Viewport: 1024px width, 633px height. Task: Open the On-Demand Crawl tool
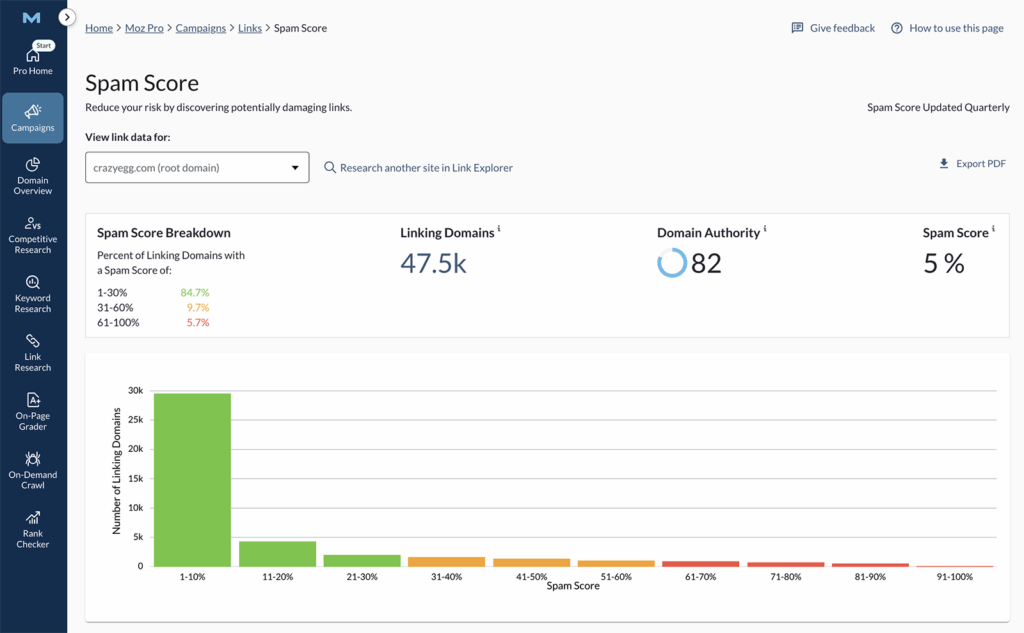[33, 470]
